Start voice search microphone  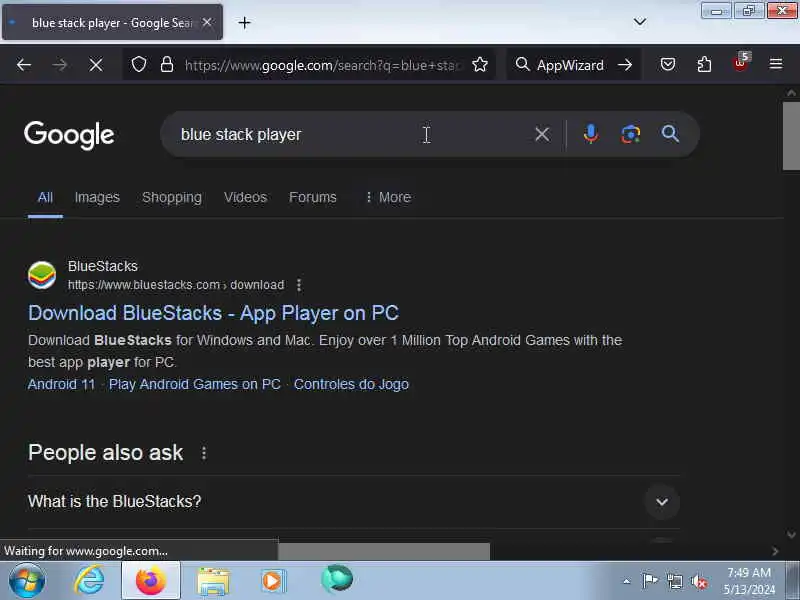591,134
